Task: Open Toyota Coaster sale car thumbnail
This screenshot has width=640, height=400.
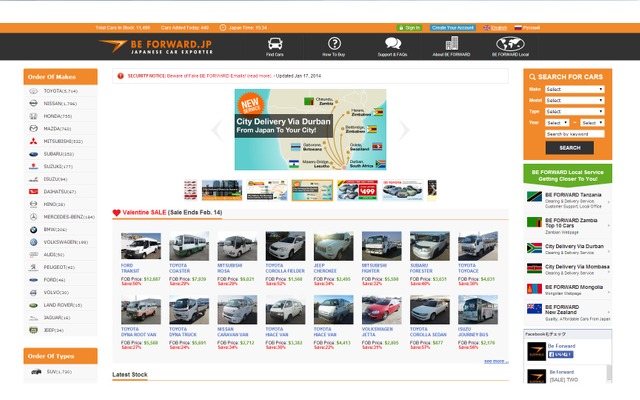Action: 189,246
